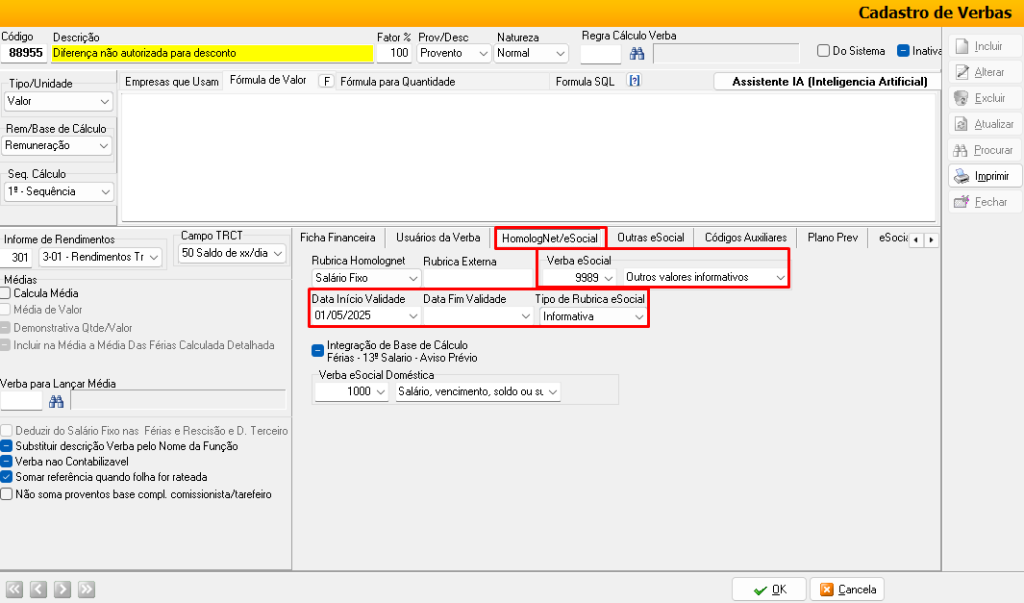Screen dimensions: 1024x603
Task: Toggle the Do Sistema checkbox
Action: pos(824,50)
